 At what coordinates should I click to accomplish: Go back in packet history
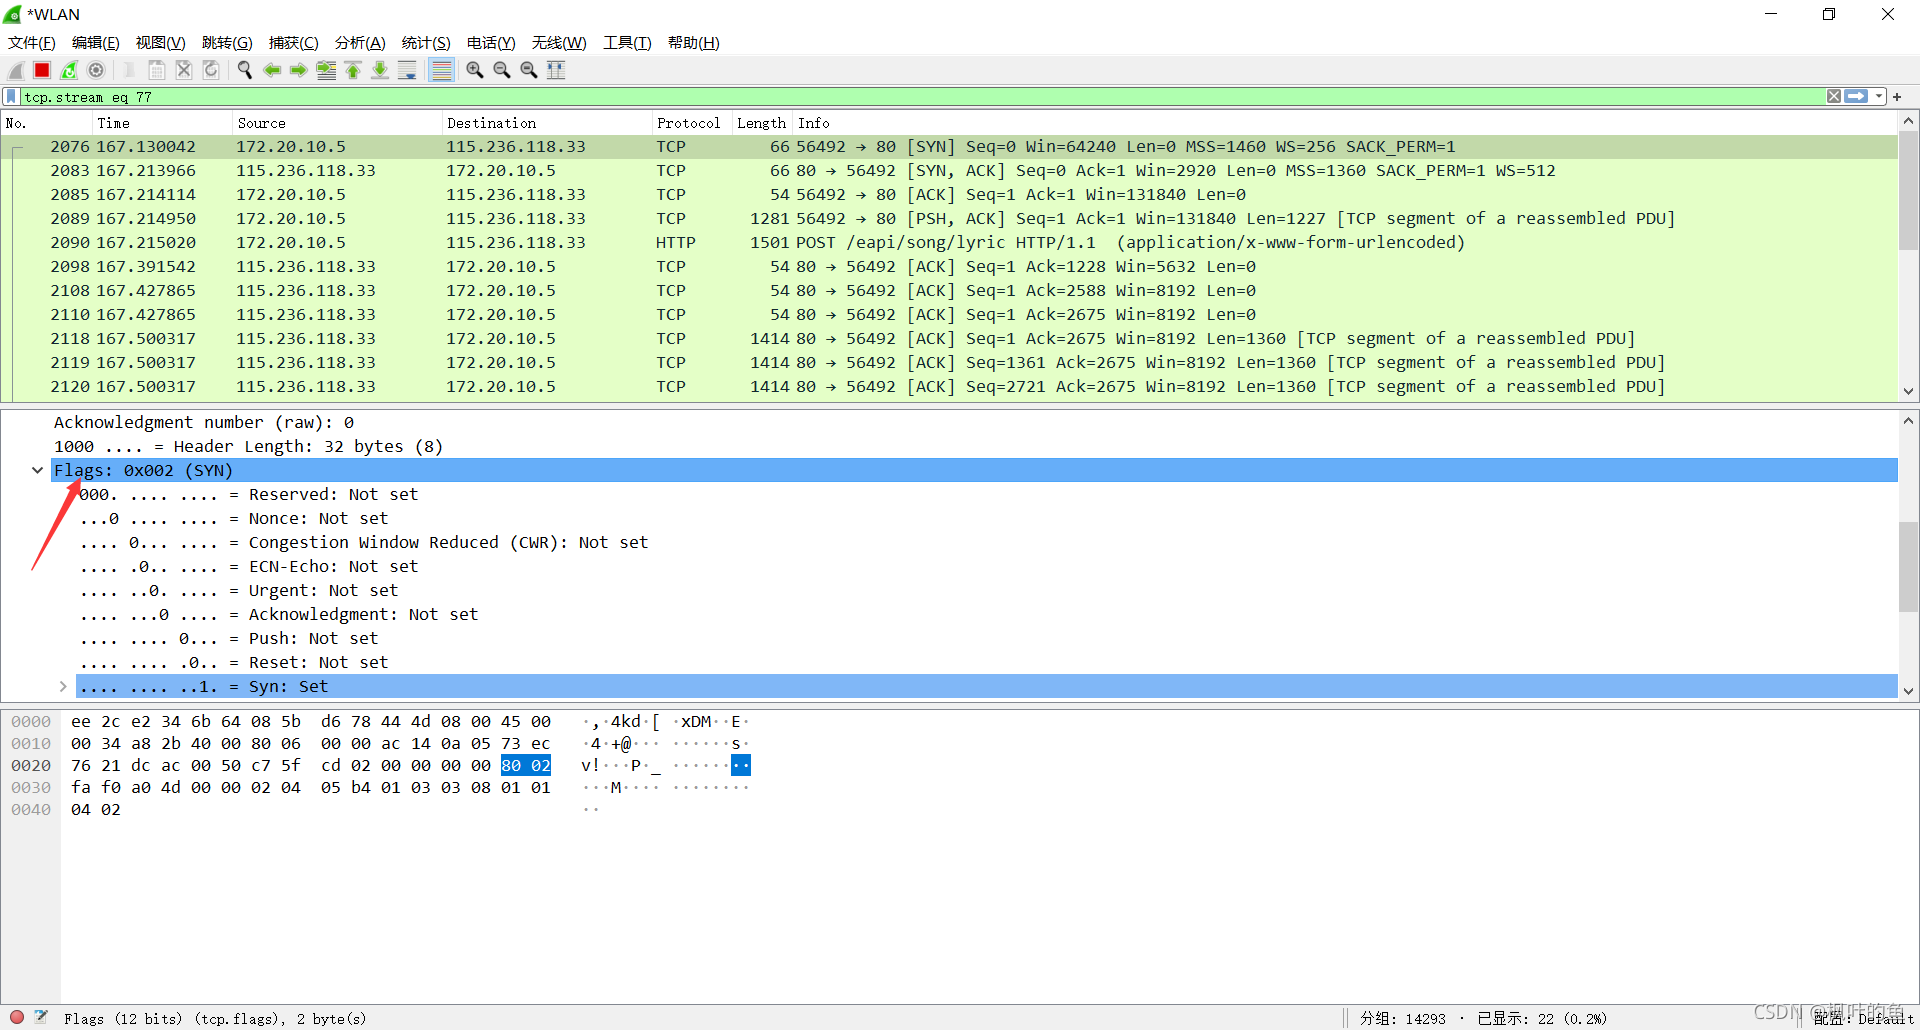(271, 70)
